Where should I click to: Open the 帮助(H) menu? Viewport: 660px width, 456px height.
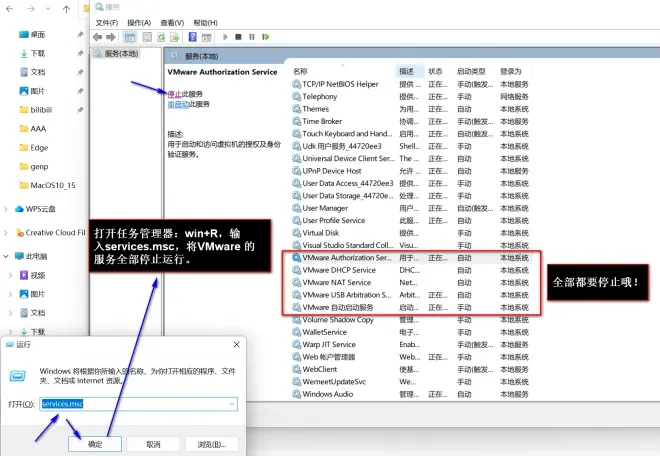coord(205,22)
